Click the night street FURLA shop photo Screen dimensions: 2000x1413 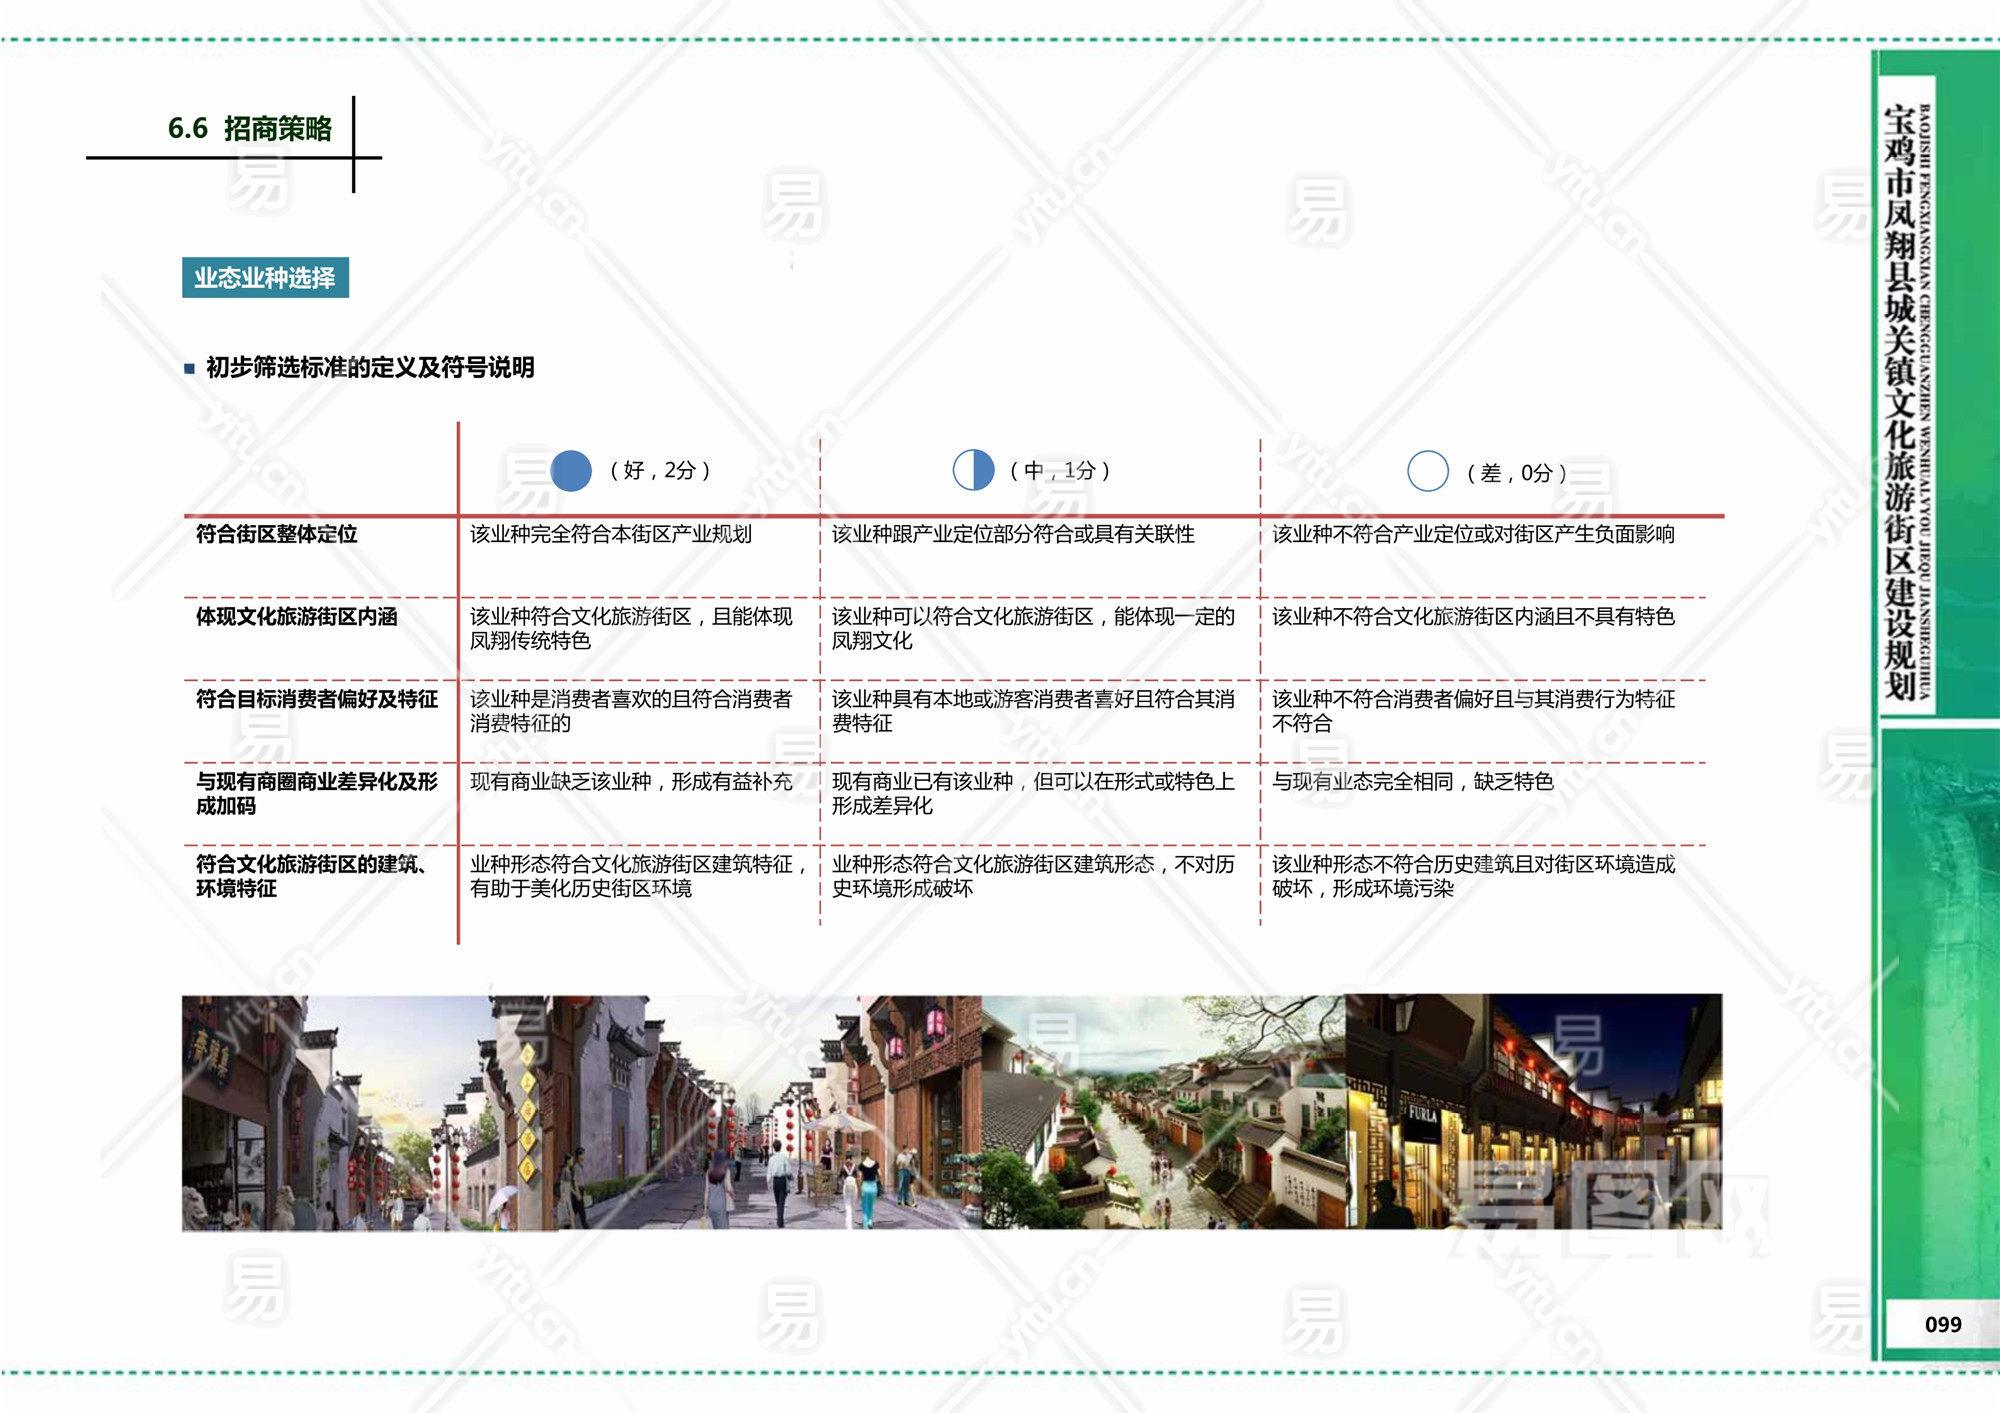pyautogui.click(x=1532, y=1112)
